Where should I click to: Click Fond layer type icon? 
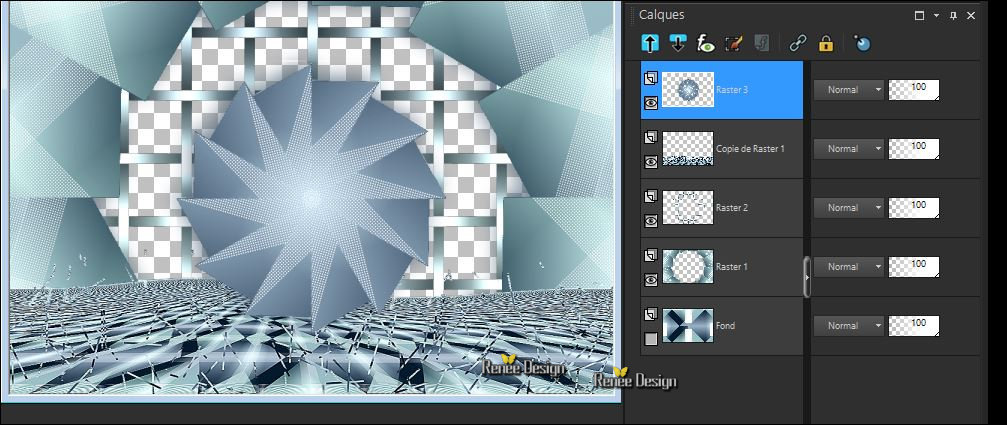[x=651, y=315]
